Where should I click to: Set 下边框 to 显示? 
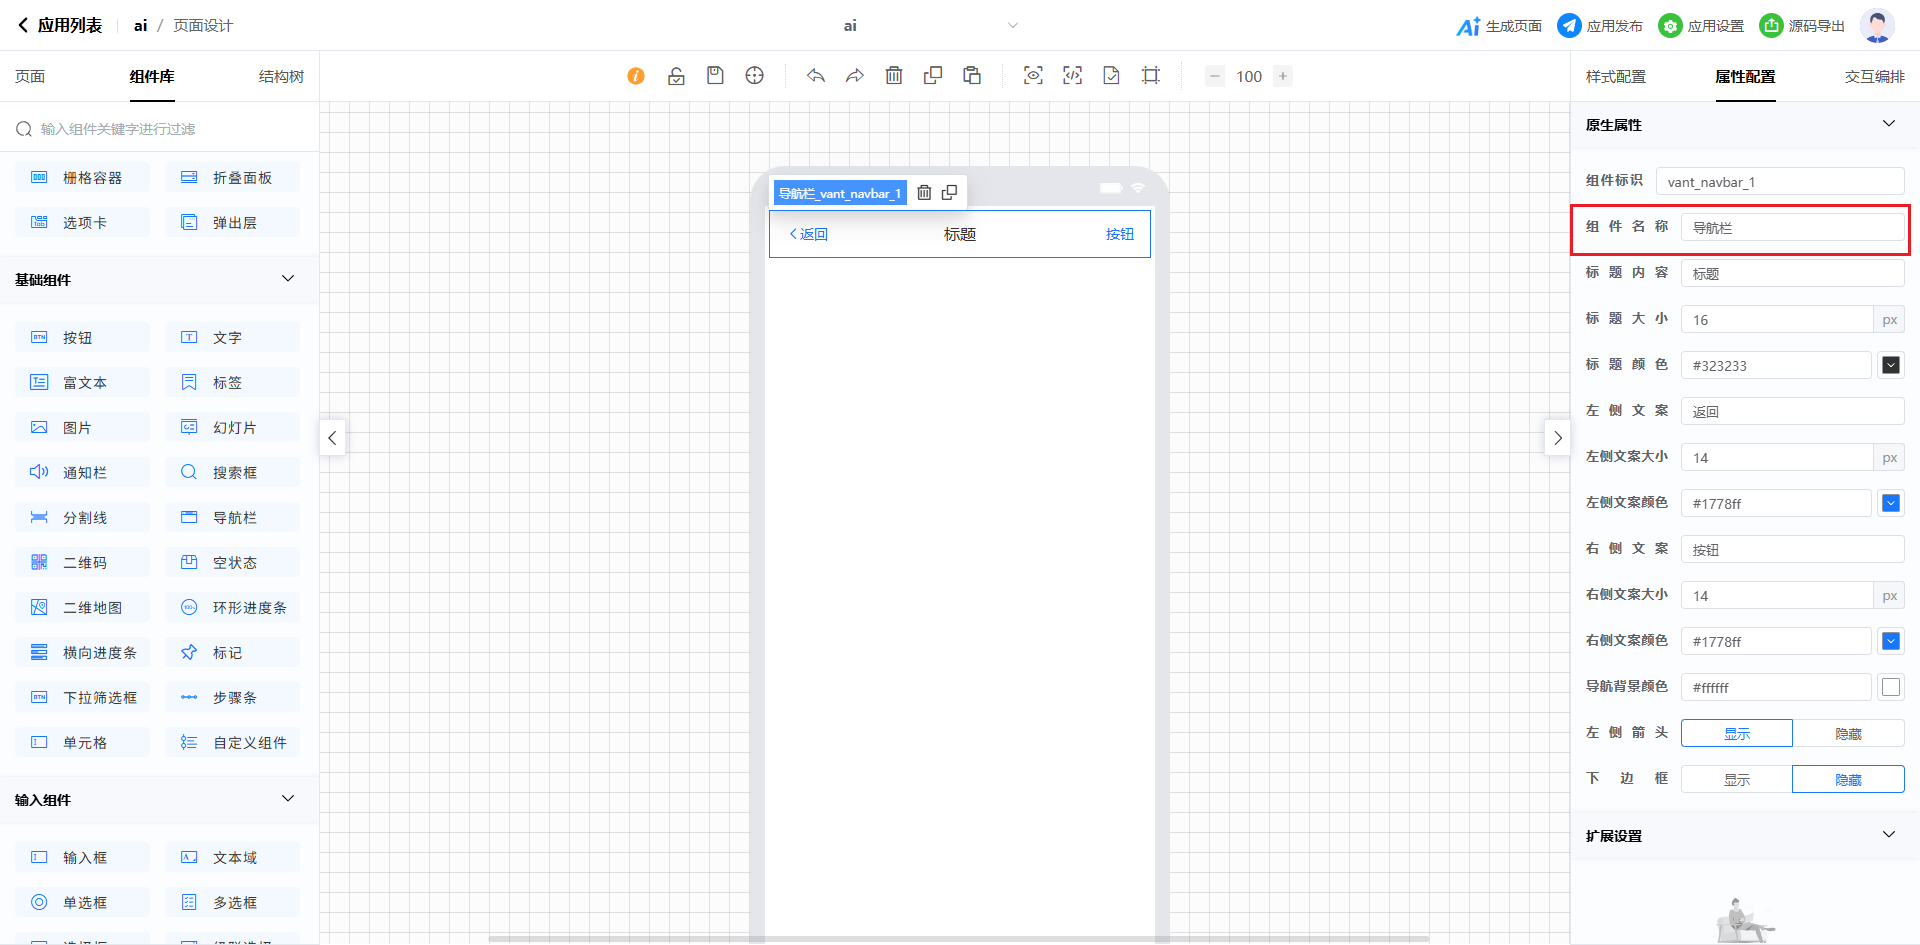(1737, 780)
